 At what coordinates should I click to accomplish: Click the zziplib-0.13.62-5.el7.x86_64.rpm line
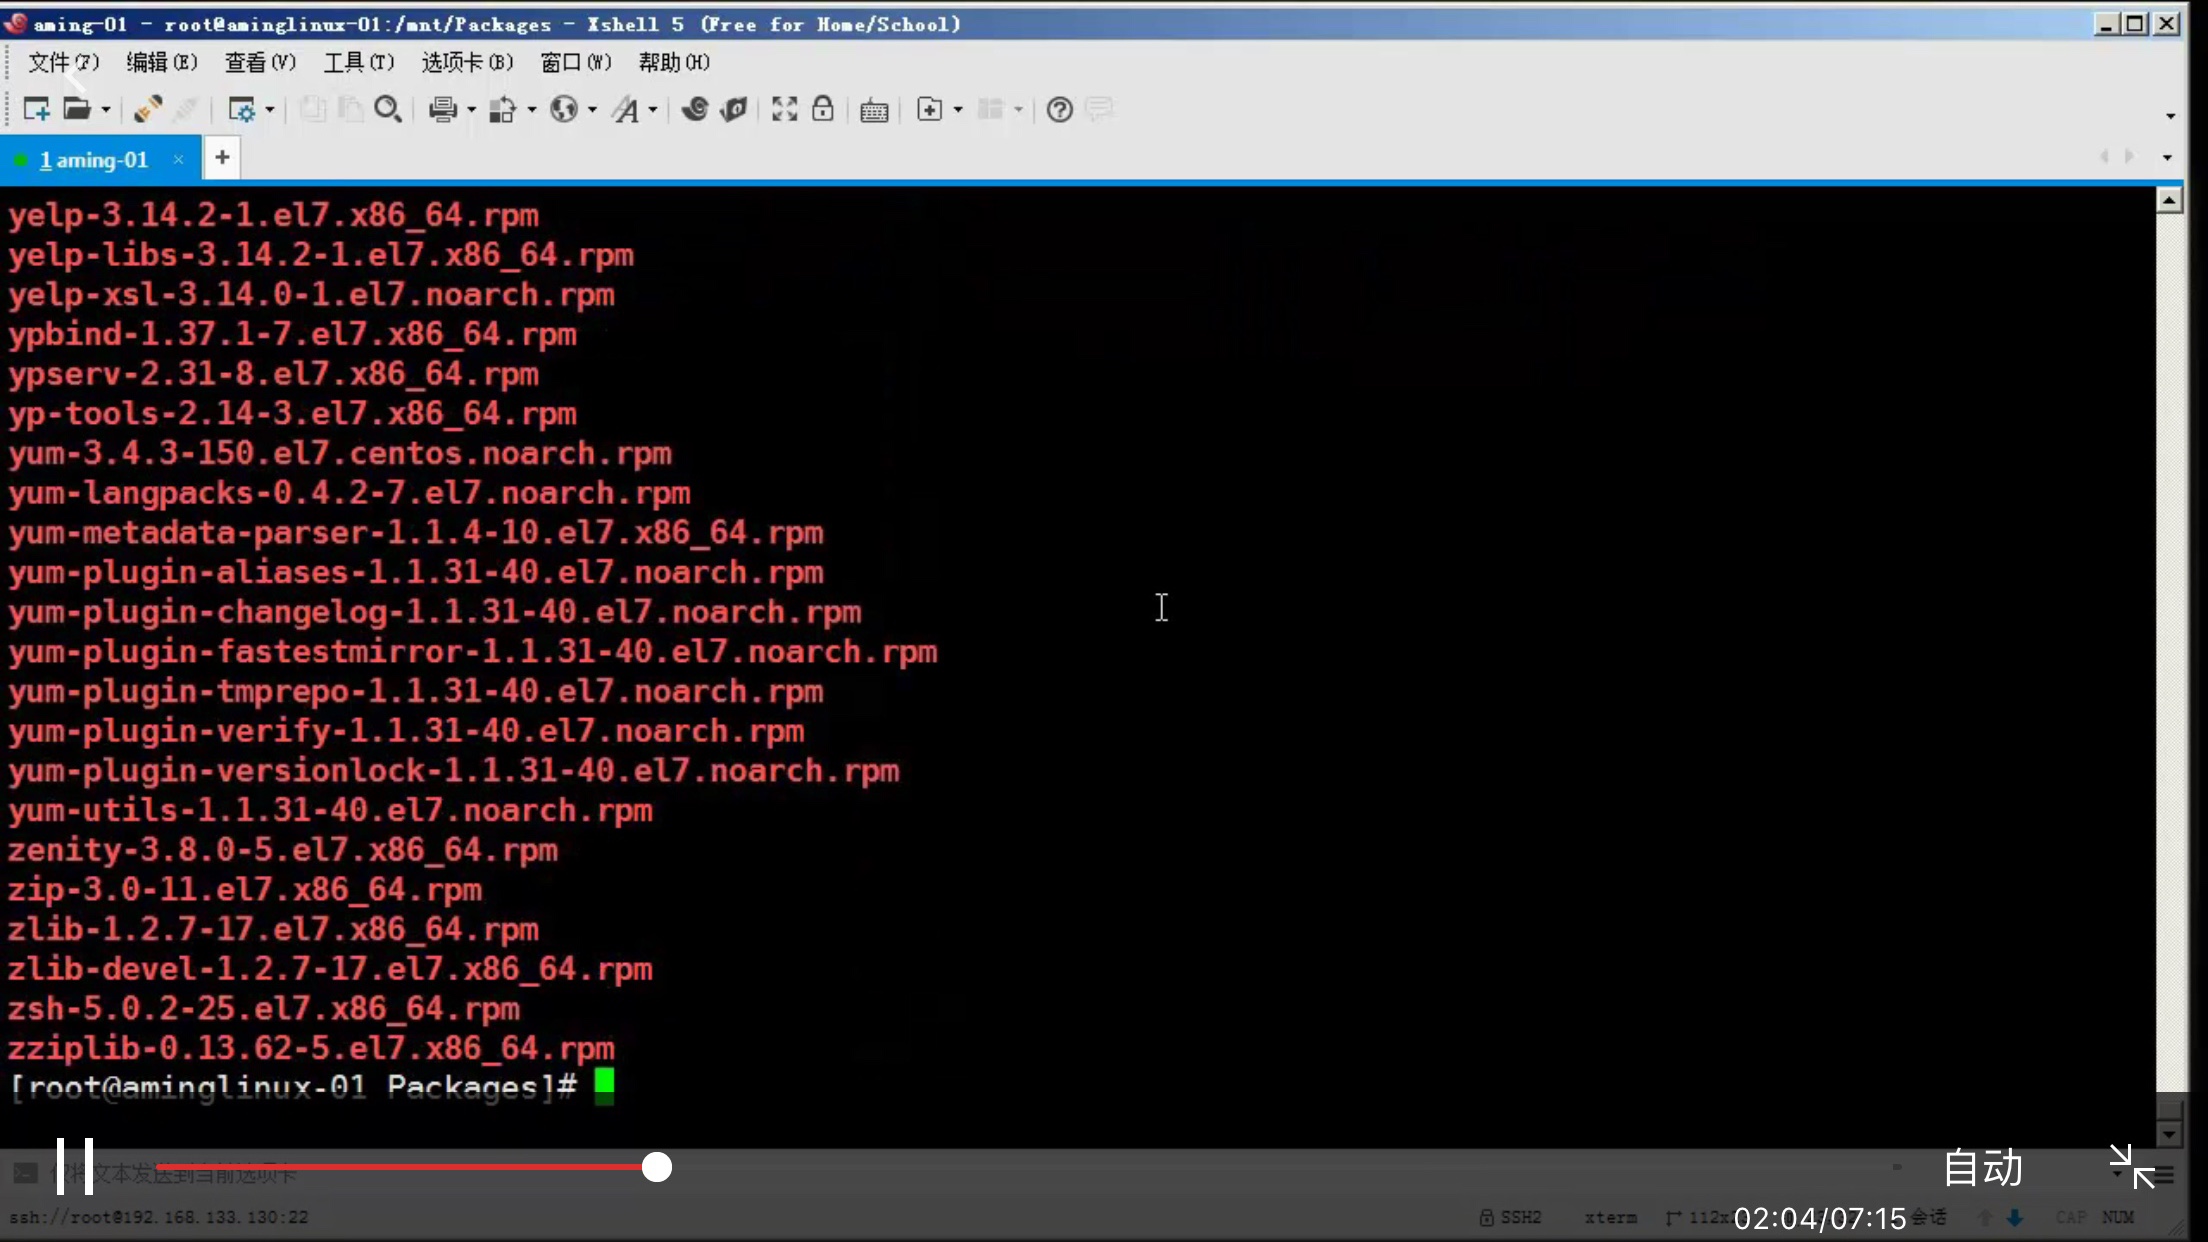(x=312, y=1048)
